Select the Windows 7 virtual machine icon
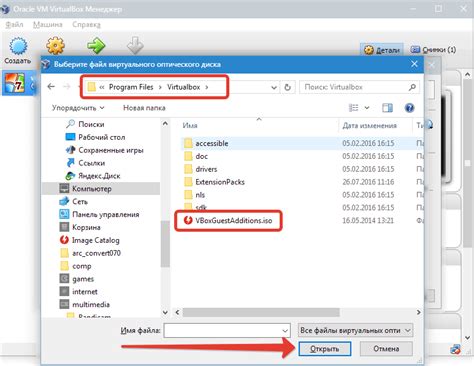Screen dimensions: 474x366 click(14, 83)
